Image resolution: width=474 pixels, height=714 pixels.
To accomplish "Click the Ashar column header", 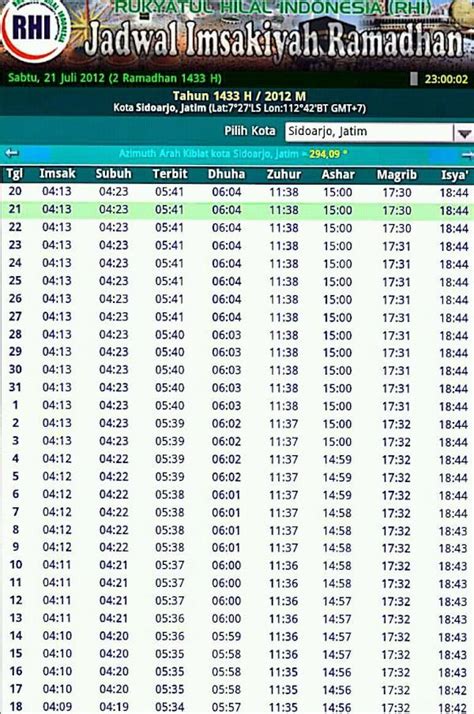I will pos(338,175).
